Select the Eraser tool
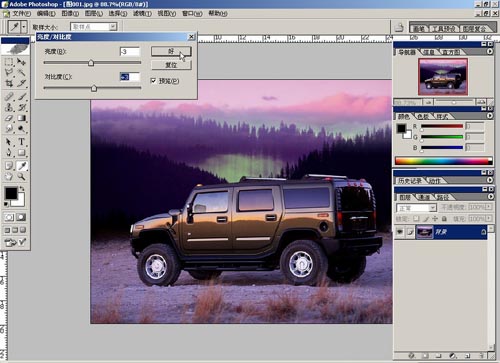The width and height of the screenshot is (500, 363). tap(9, 118)
